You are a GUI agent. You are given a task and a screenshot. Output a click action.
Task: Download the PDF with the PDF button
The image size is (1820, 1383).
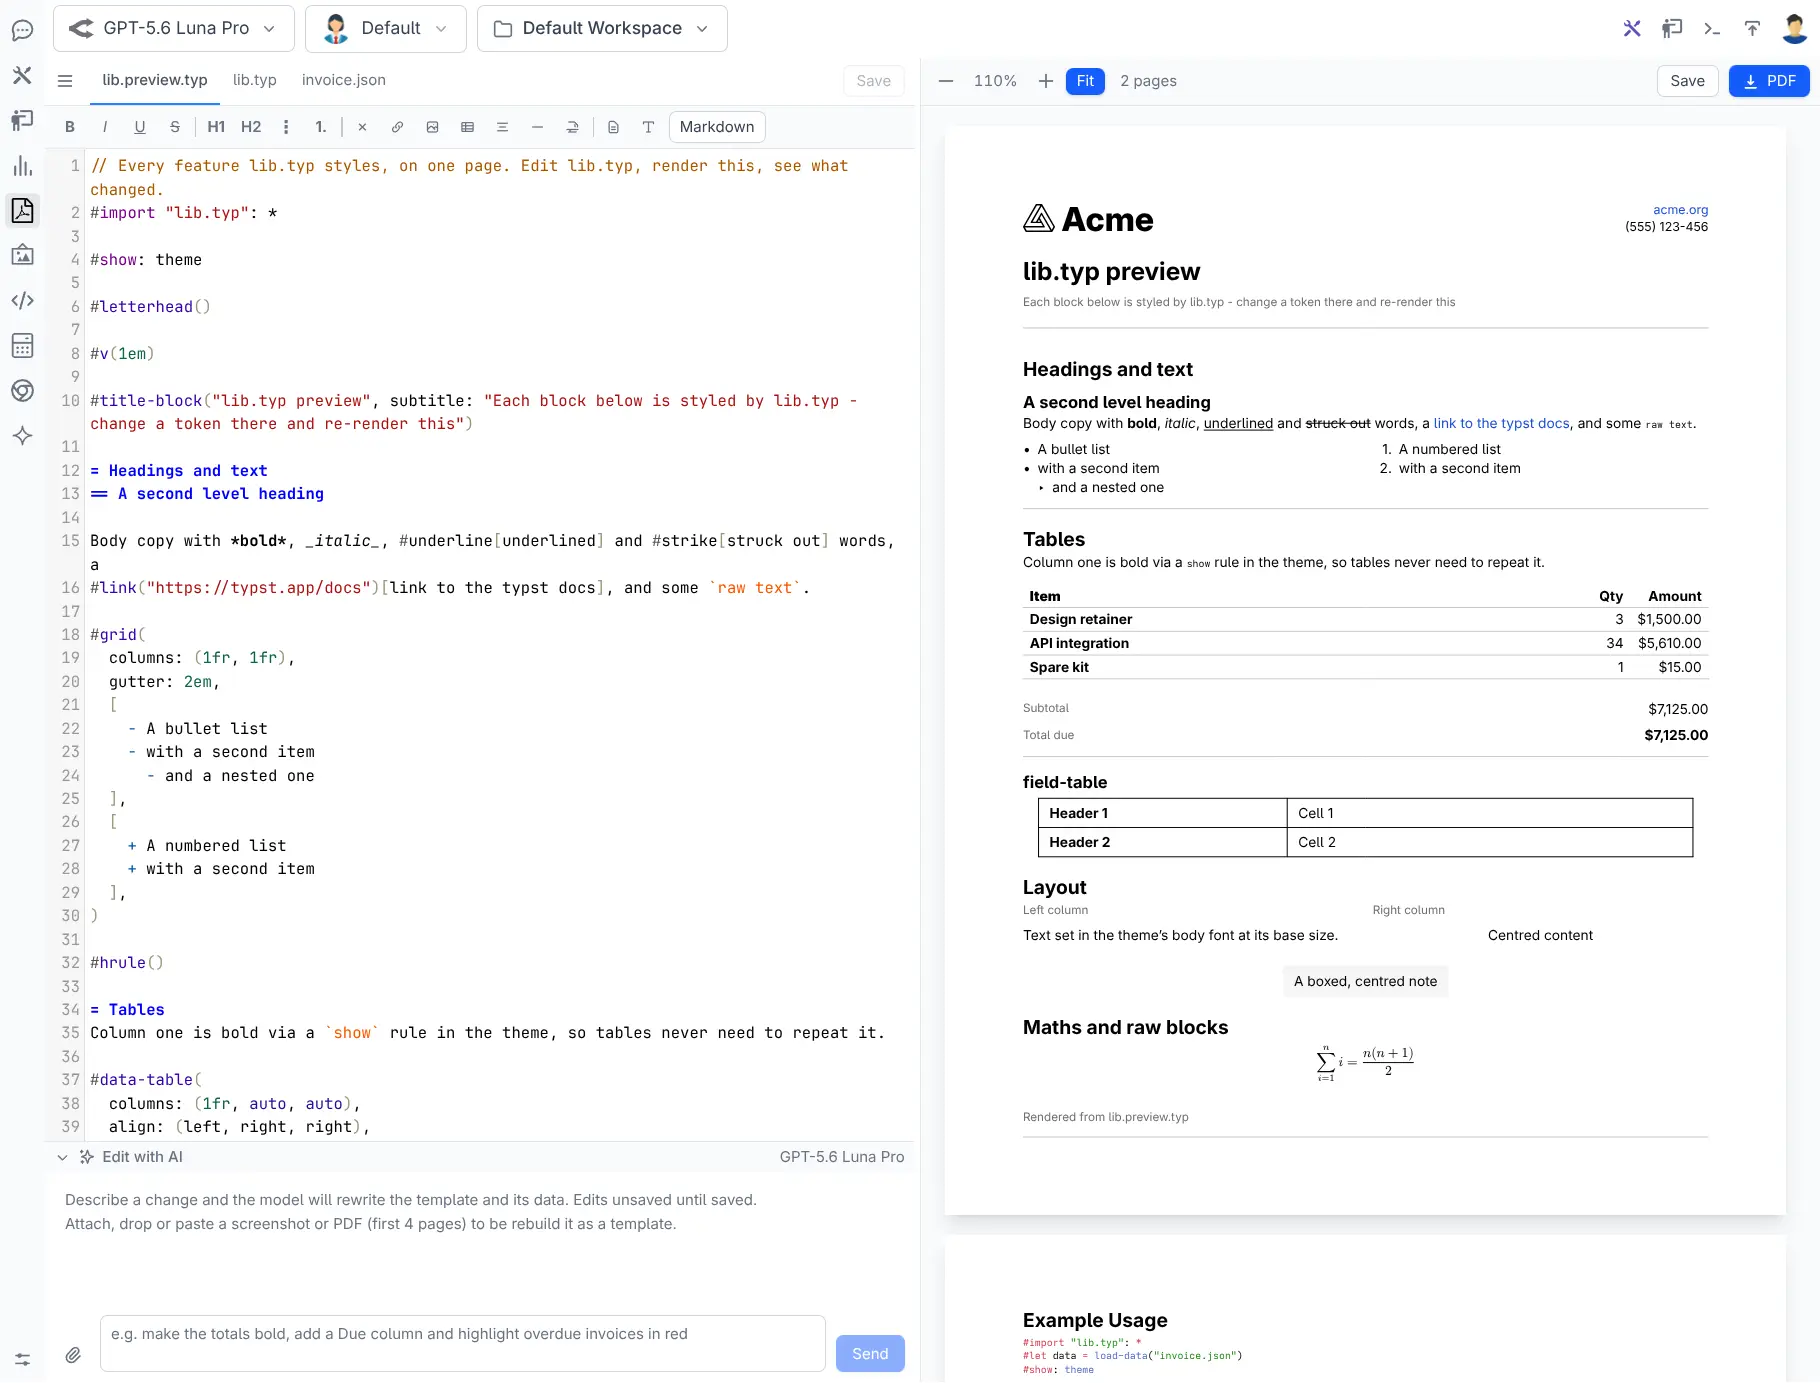pos(1769,81)
